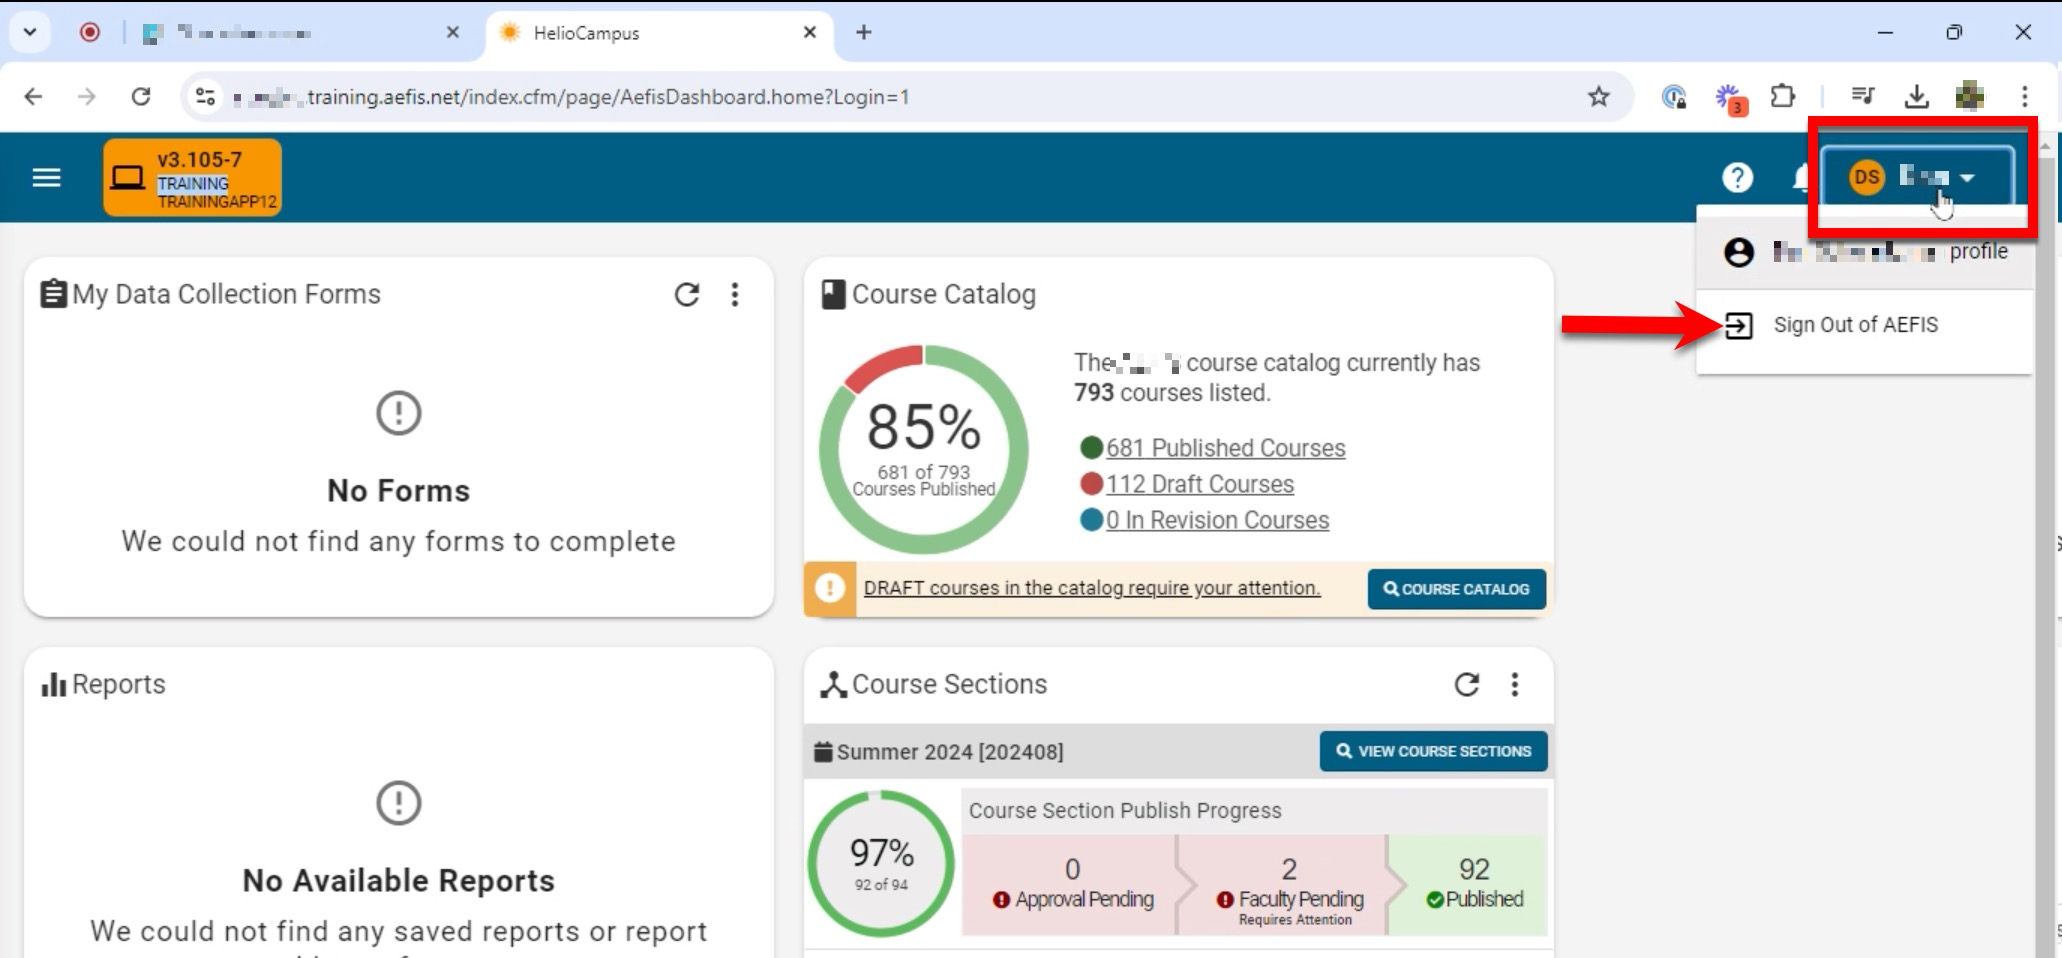Image resolution: width=2062 pixels, height=958 pixels.
Task: Bookmark this page with star icon
Action: (x=1598, y=97)
